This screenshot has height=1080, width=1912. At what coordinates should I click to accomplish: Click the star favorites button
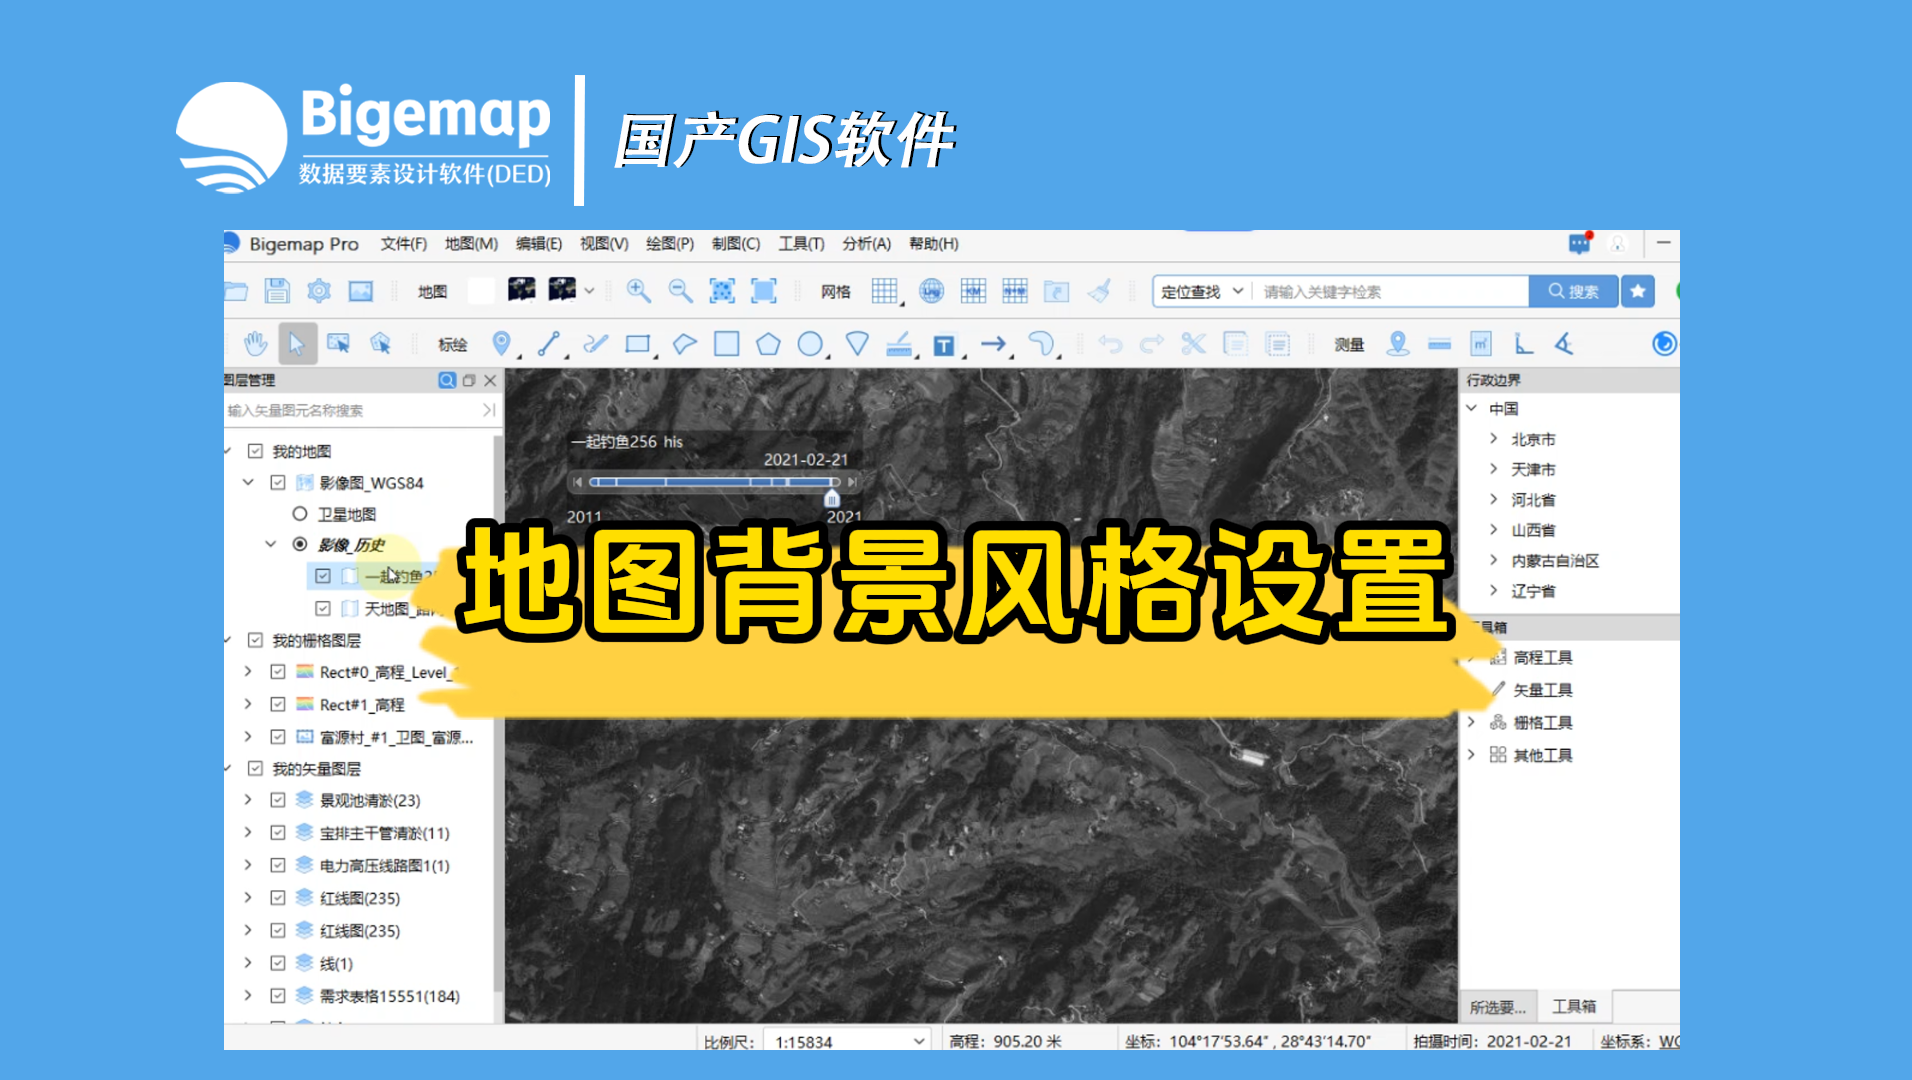coord(1637,291)
